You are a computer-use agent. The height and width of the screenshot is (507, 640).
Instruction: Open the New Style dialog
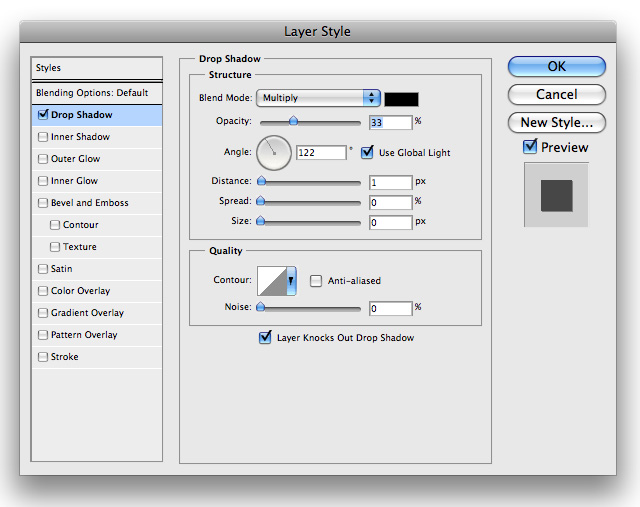point(556,122)
